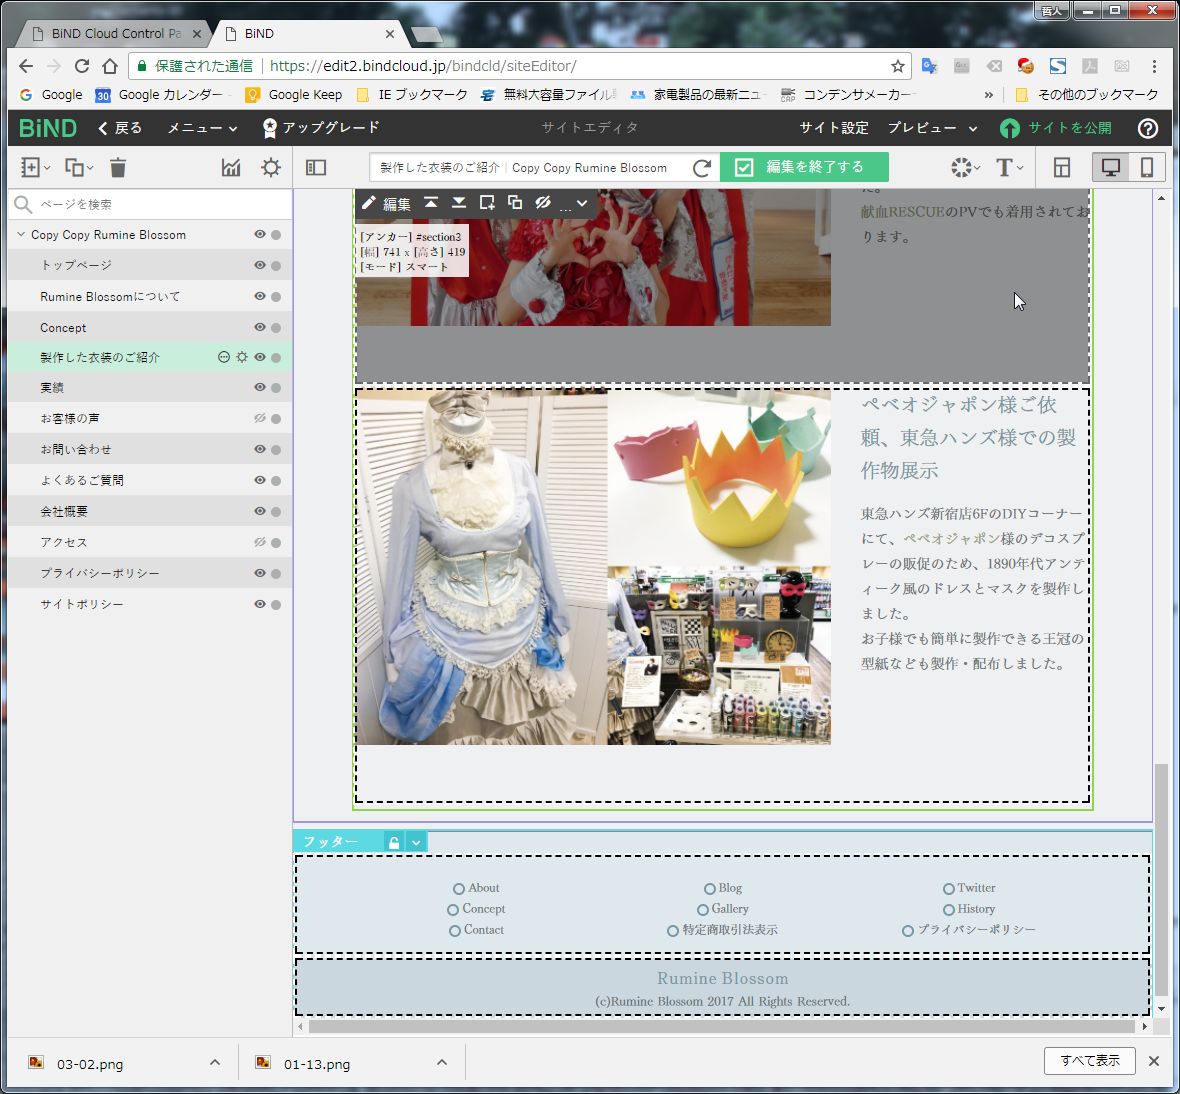Screen dimensions: 1180x1094
Task: Expand hidden bookmarks with double chevron
Action: 988,95
